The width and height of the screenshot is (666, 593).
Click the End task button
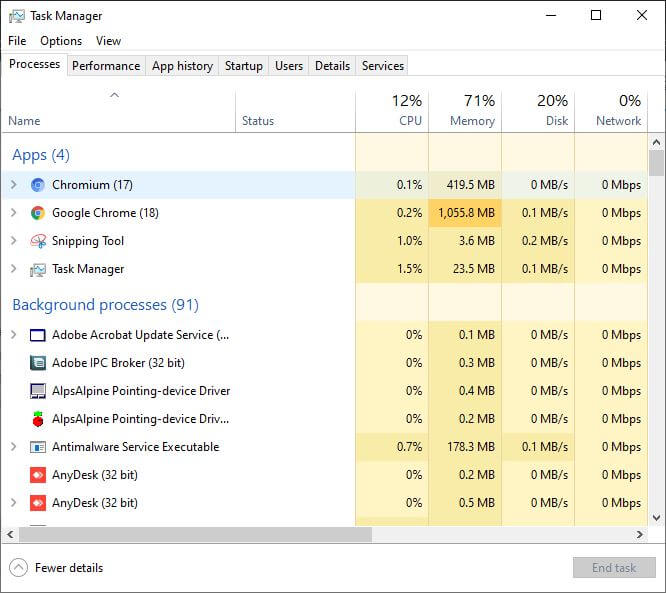(x=614, y=568)
